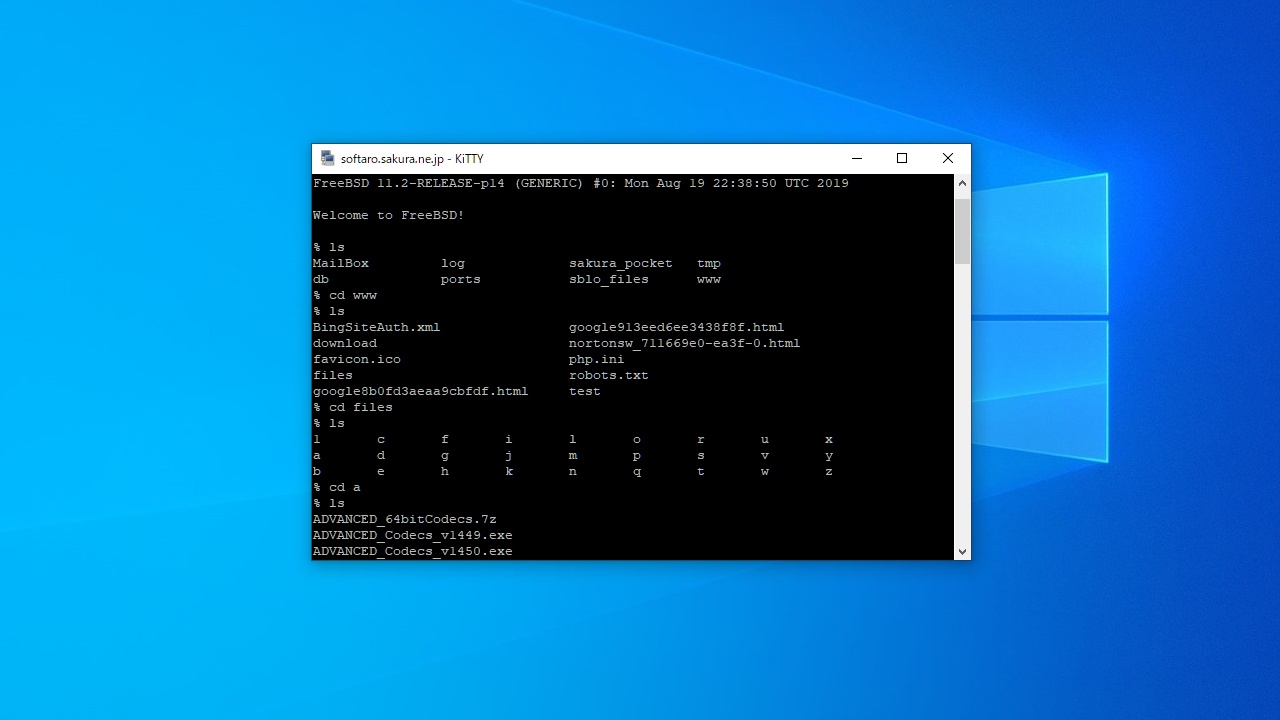
Task: Click the '% cd files' command line
Action: (353, 407)
